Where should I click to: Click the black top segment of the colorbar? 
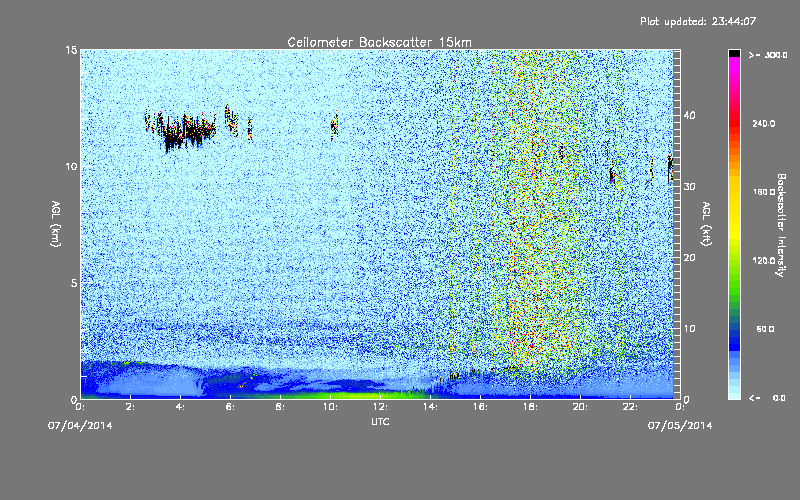[x=734, y=53]
